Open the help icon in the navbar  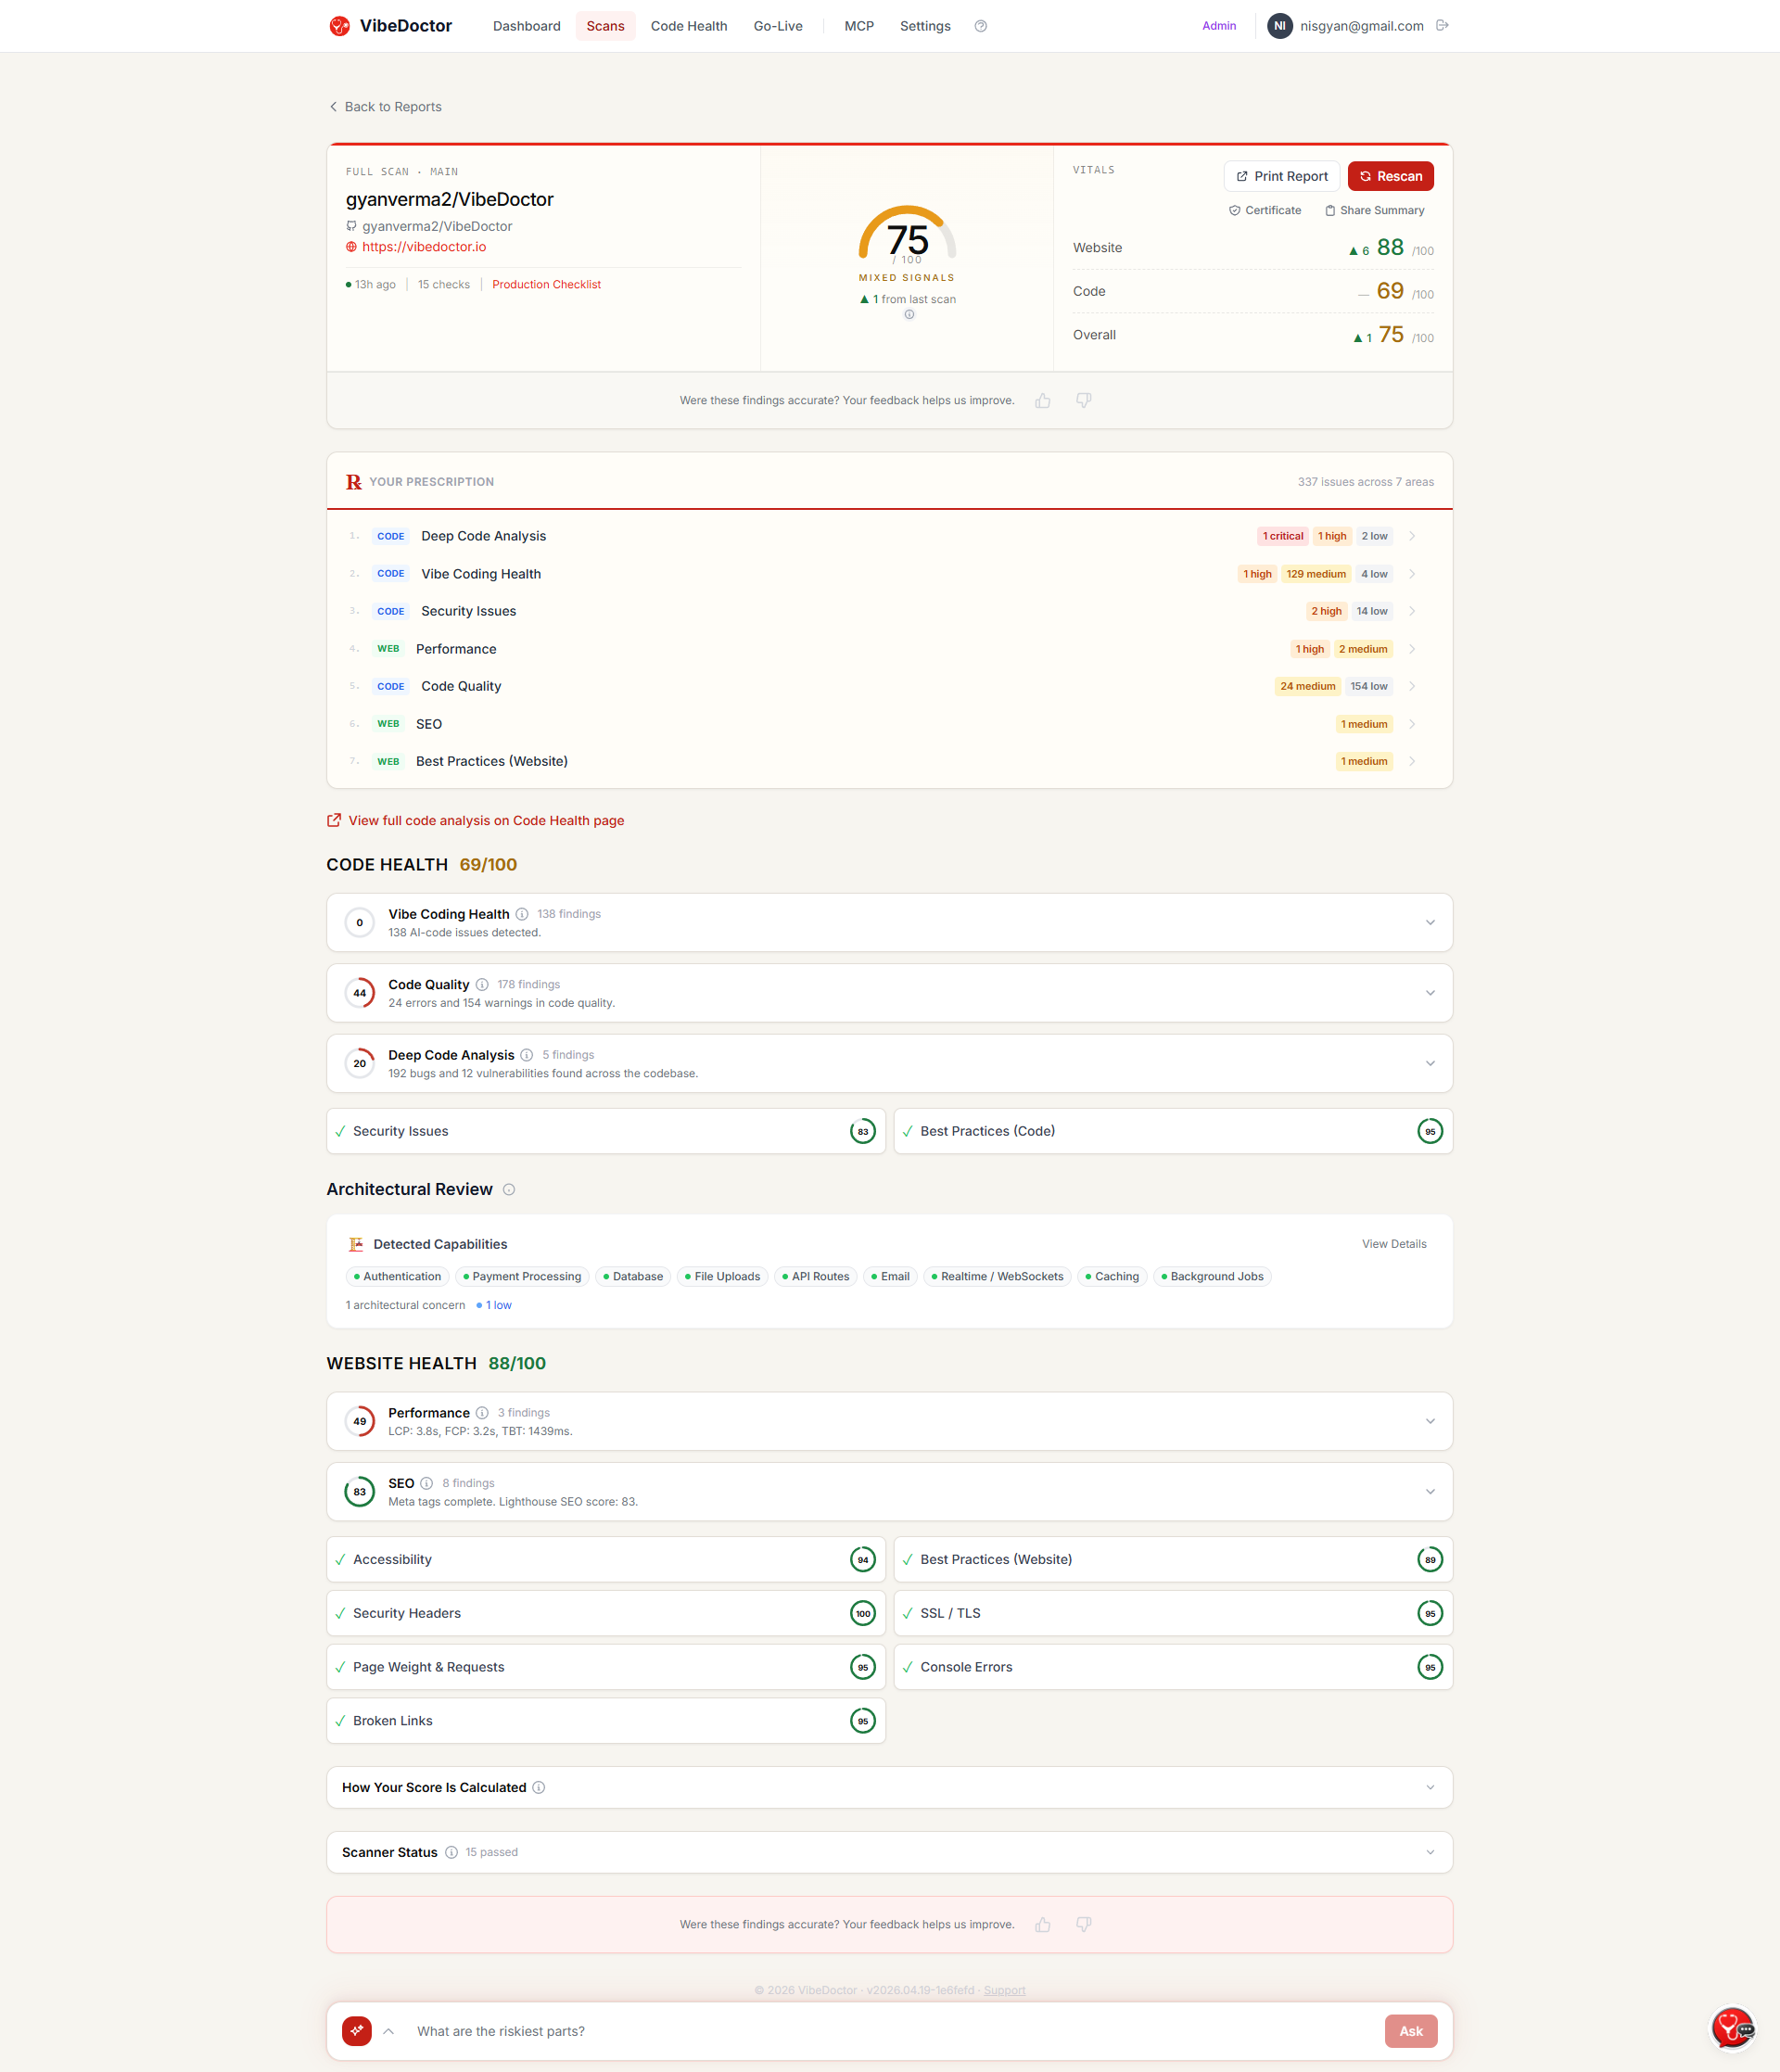pos(980,26)
